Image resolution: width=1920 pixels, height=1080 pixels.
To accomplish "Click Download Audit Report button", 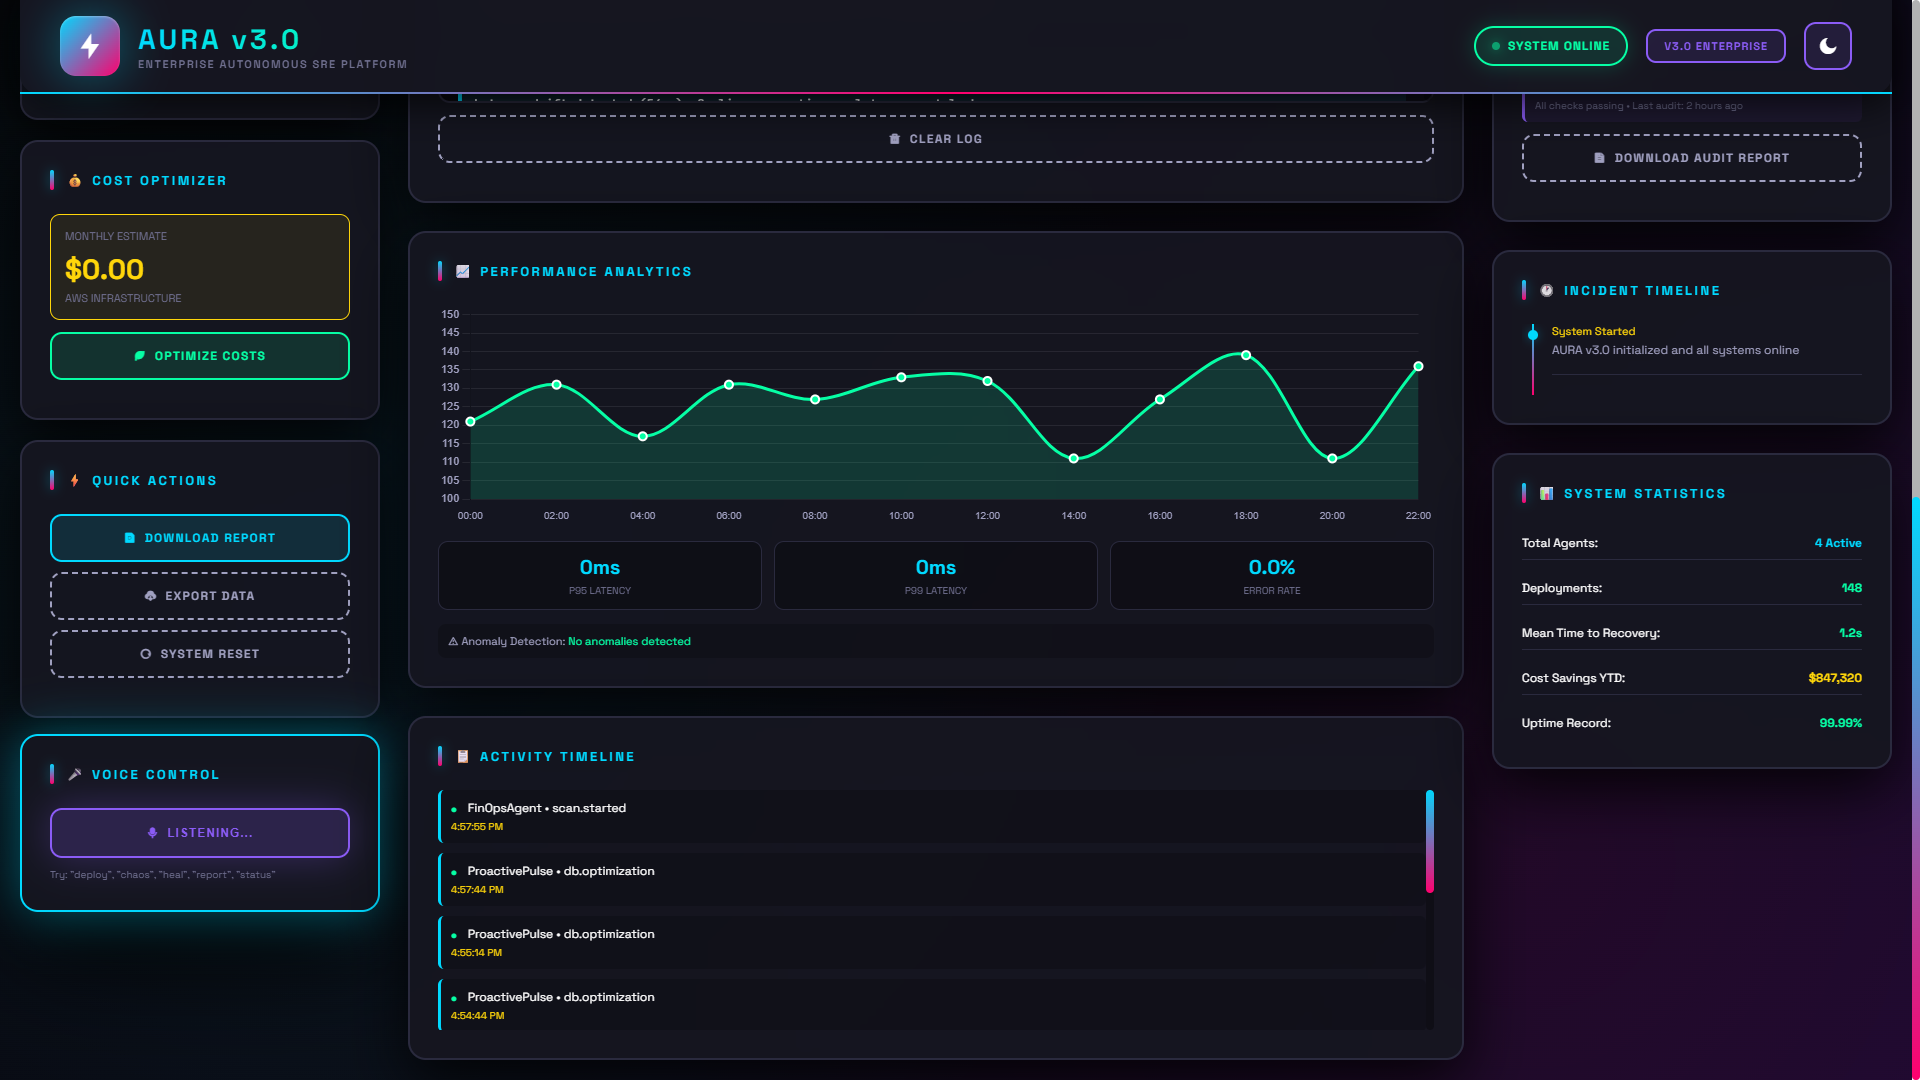I will click(x=1691, y=158).
